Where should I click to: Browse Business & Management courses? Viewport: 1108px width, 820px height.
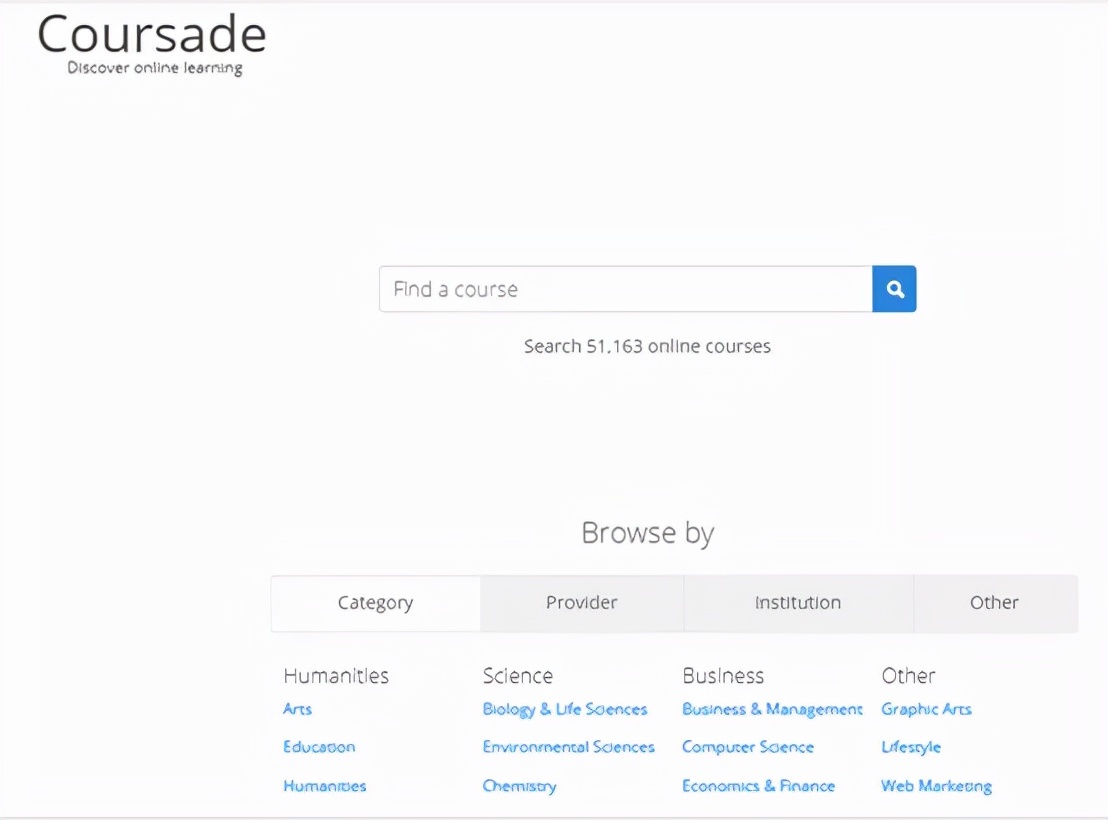pyautogui.click(x=772, y=709)
